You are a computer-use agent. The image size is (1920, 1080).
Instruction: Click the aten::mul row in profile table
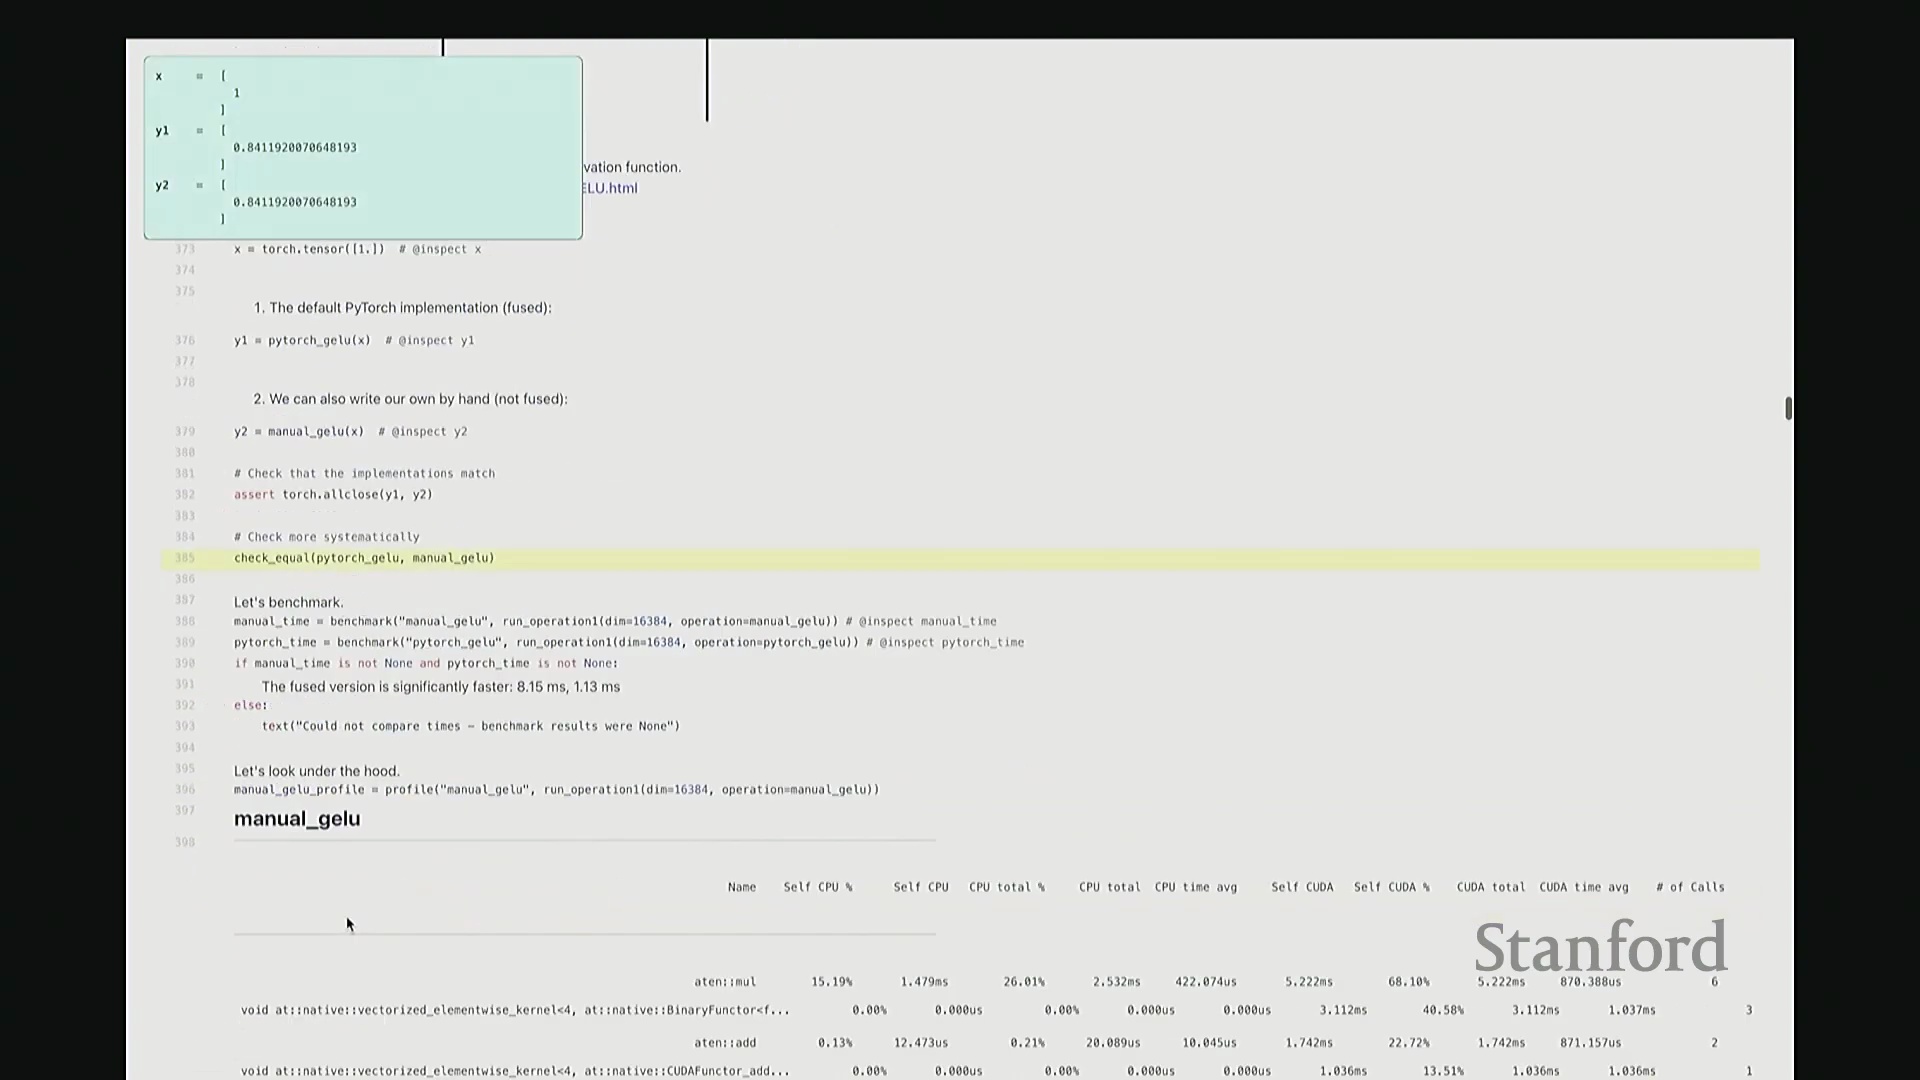[x=725, y=982]
